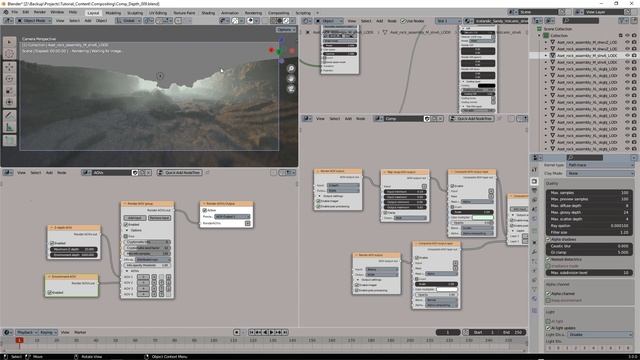Click Quick Add NodeTree in Comp editor
The image size is (640, 360).
[x=471, y=118]
